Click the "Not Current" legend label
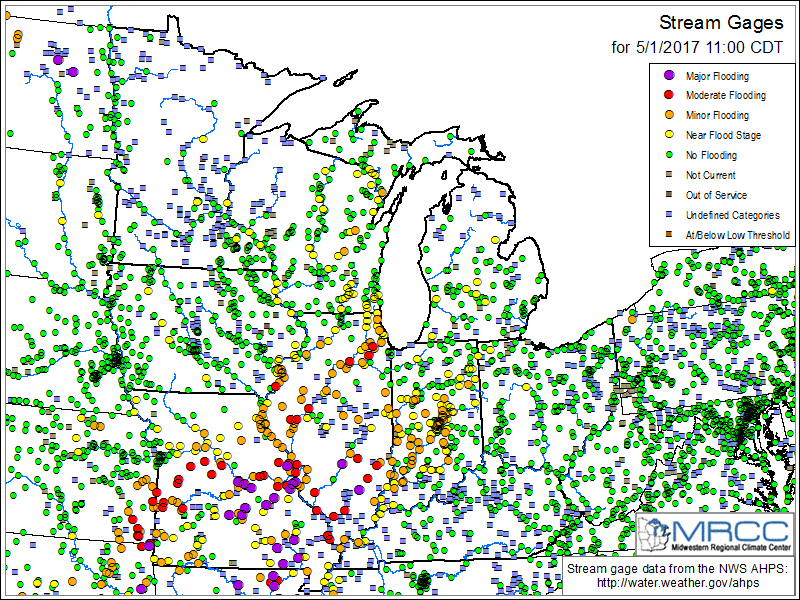The image size is (800, 600). [x=711, y=175]
